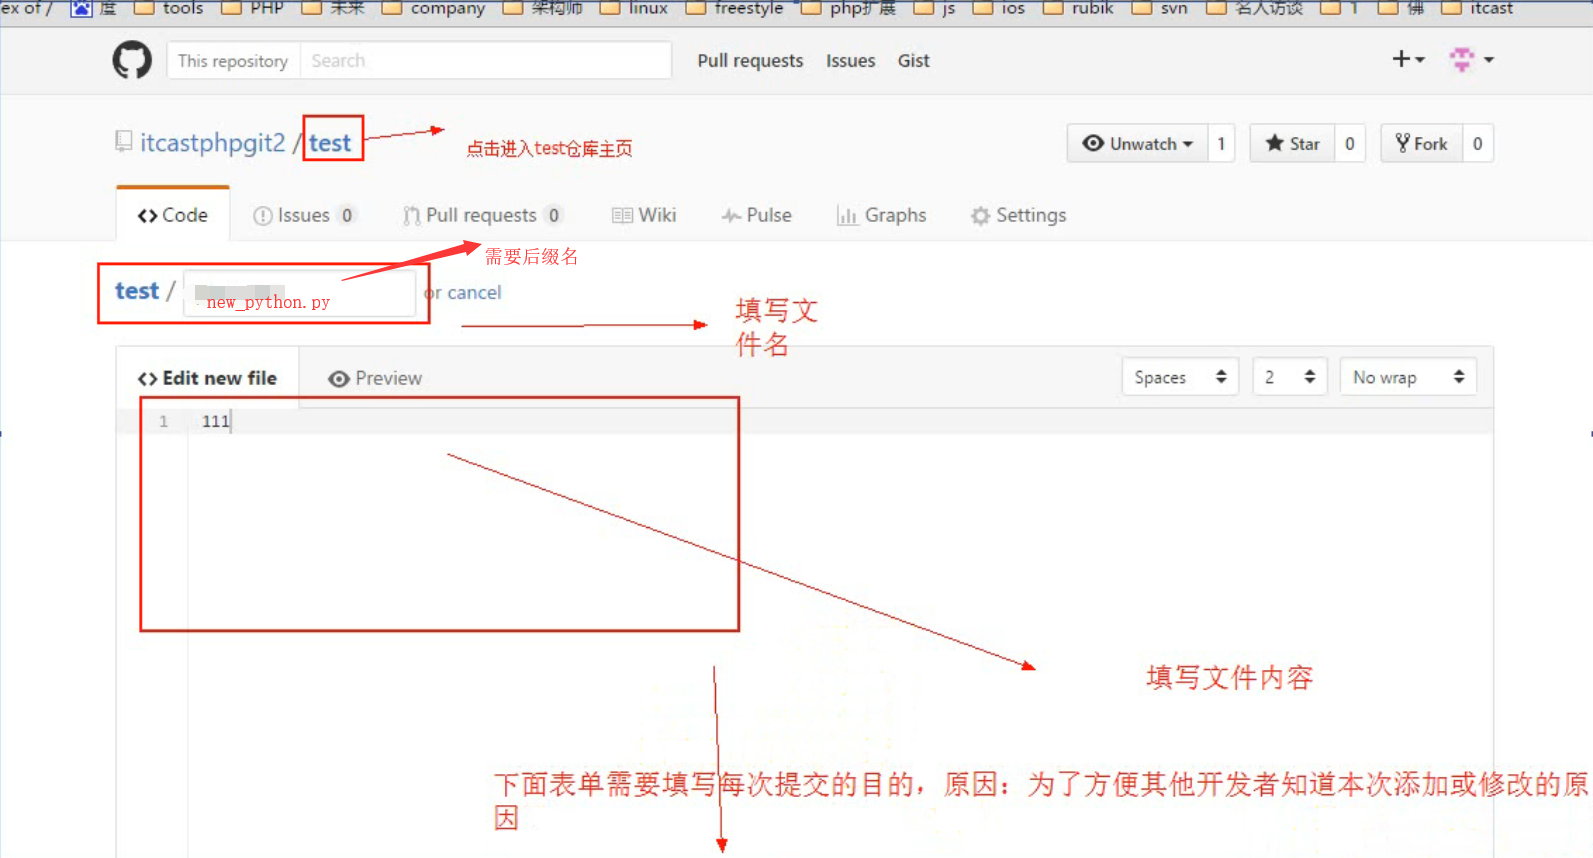Image resolution: width=1593 pixels, height=858 pixels.
Task: Switch to the Issues tab
Action: (304, 215)
